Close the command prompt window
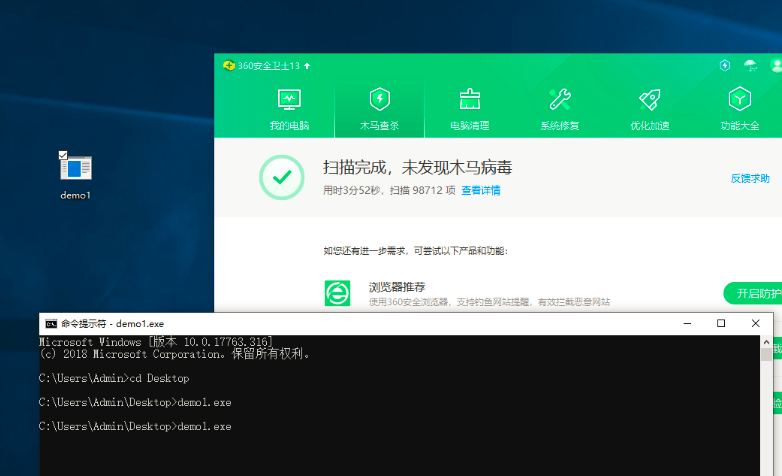Screen dimensions: 782x476 click(756, 323)
